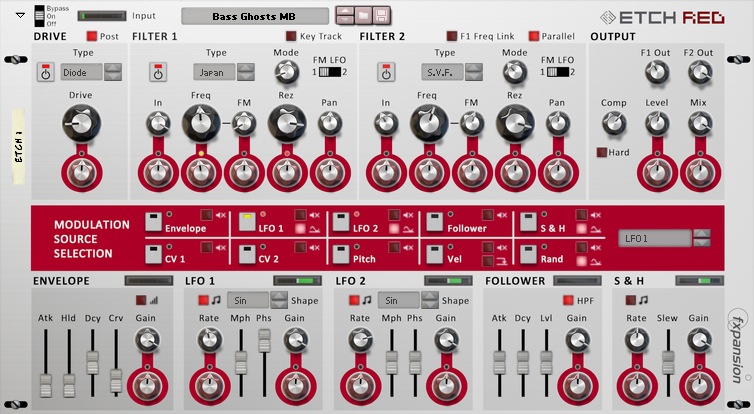Viewport: 754px width, 414px height.
Task: Click the Filter 1 Mode knob
Action: [x=286, y=73]
